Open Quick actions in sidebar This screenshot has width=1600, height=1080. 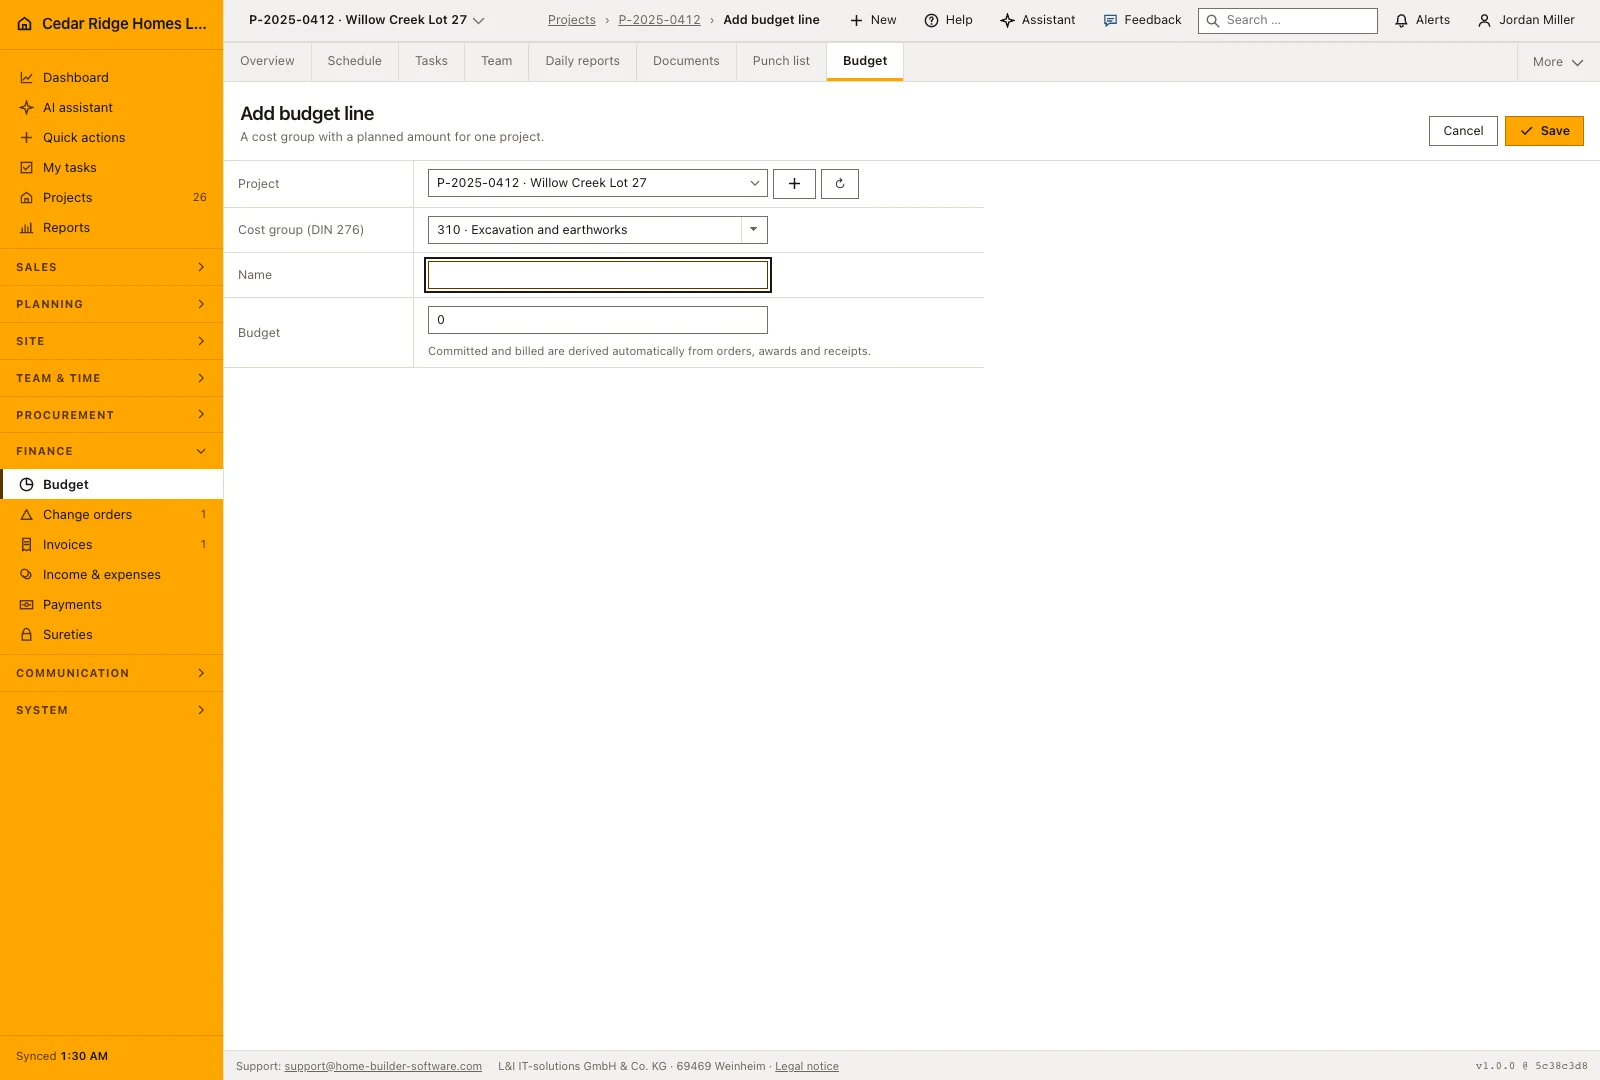111,137
